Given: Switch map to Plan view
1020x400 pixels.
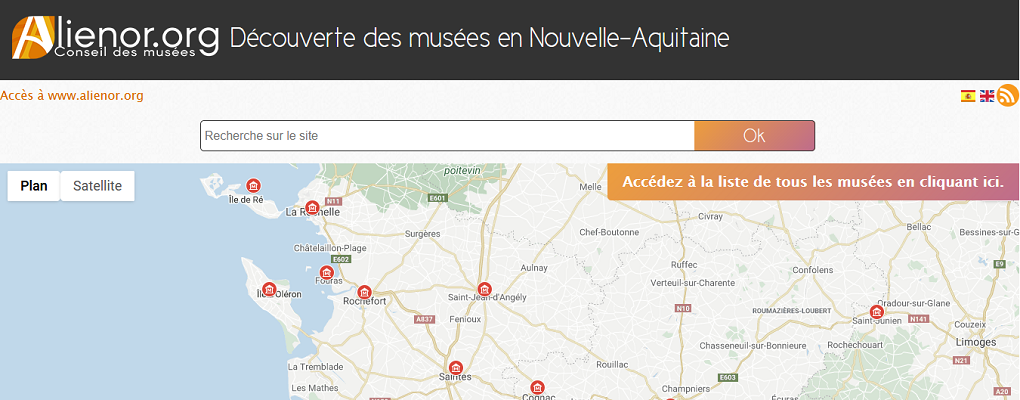Looking at the screenshot, I should pyautogui.click(x=34, y=186).
